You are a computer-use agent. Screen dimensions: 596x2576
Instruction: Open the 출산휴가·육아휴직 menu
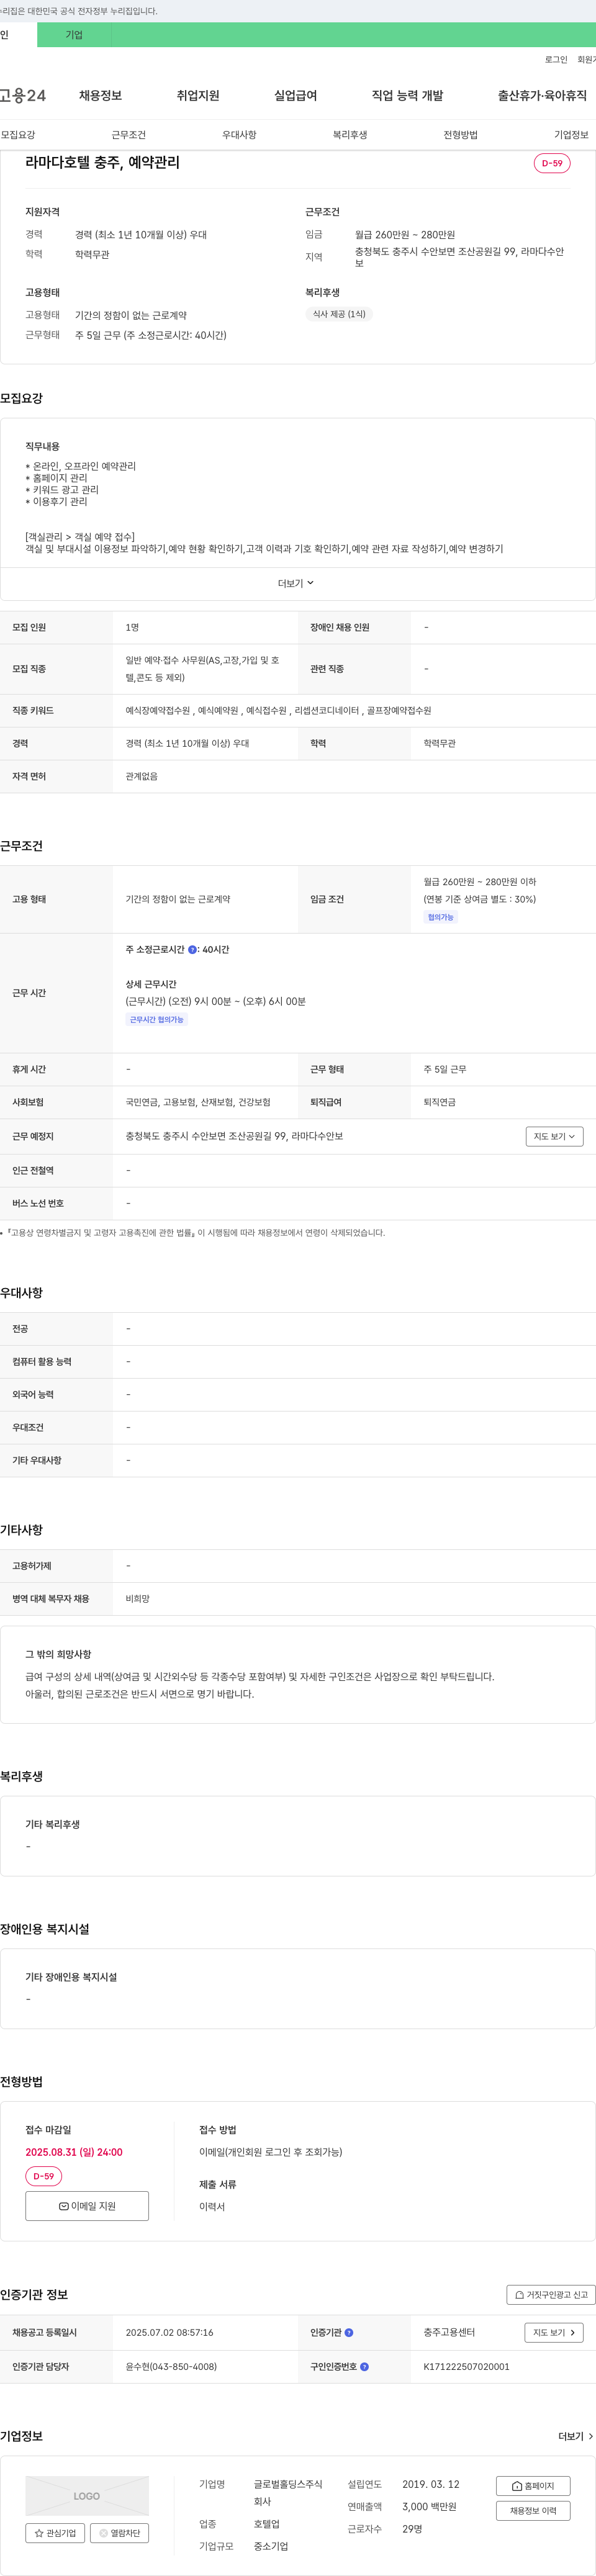tap(542, 96)
